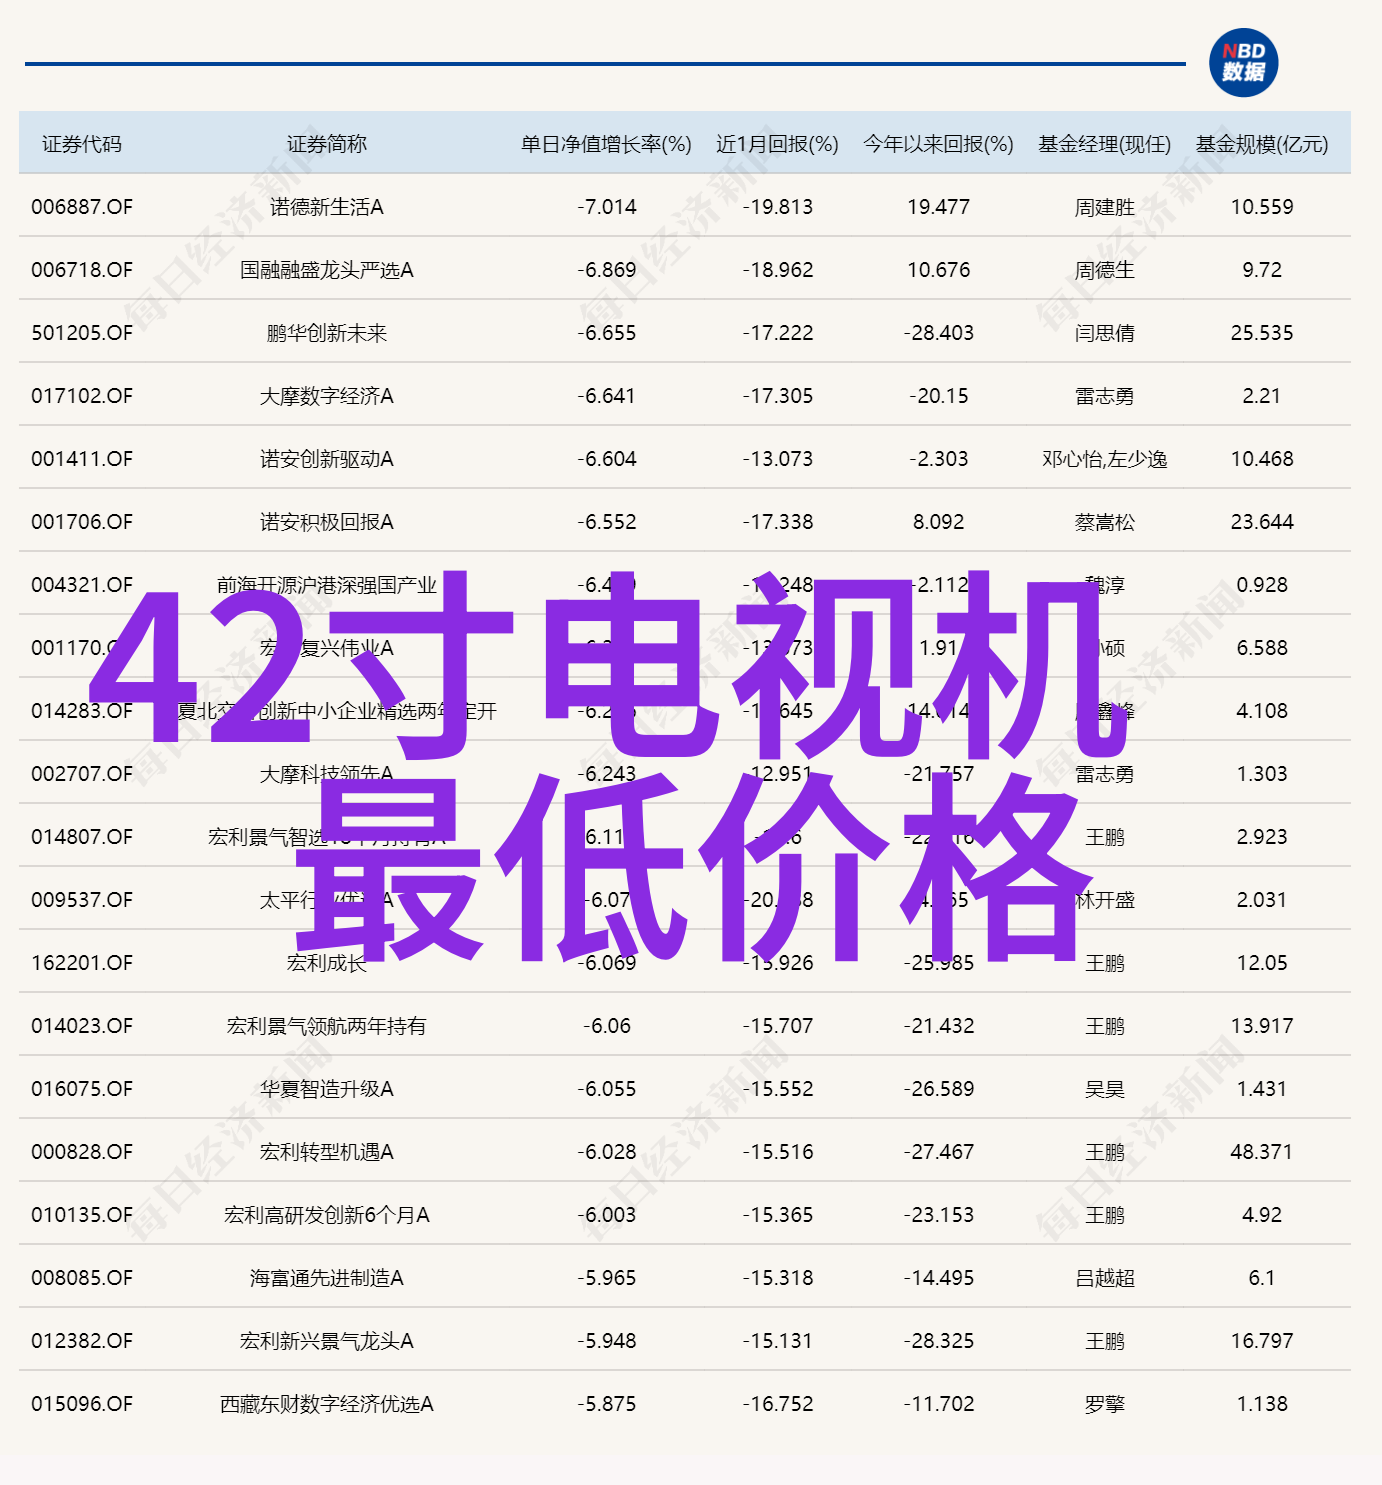1382x1485 pixels.
Task: Click manager name 闫思倩
Action: coord(1105,333)
